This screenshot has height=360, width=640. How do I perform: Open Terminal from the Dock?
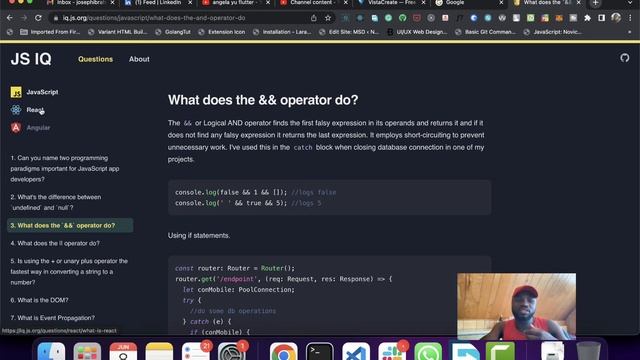[x=320, y=352]
